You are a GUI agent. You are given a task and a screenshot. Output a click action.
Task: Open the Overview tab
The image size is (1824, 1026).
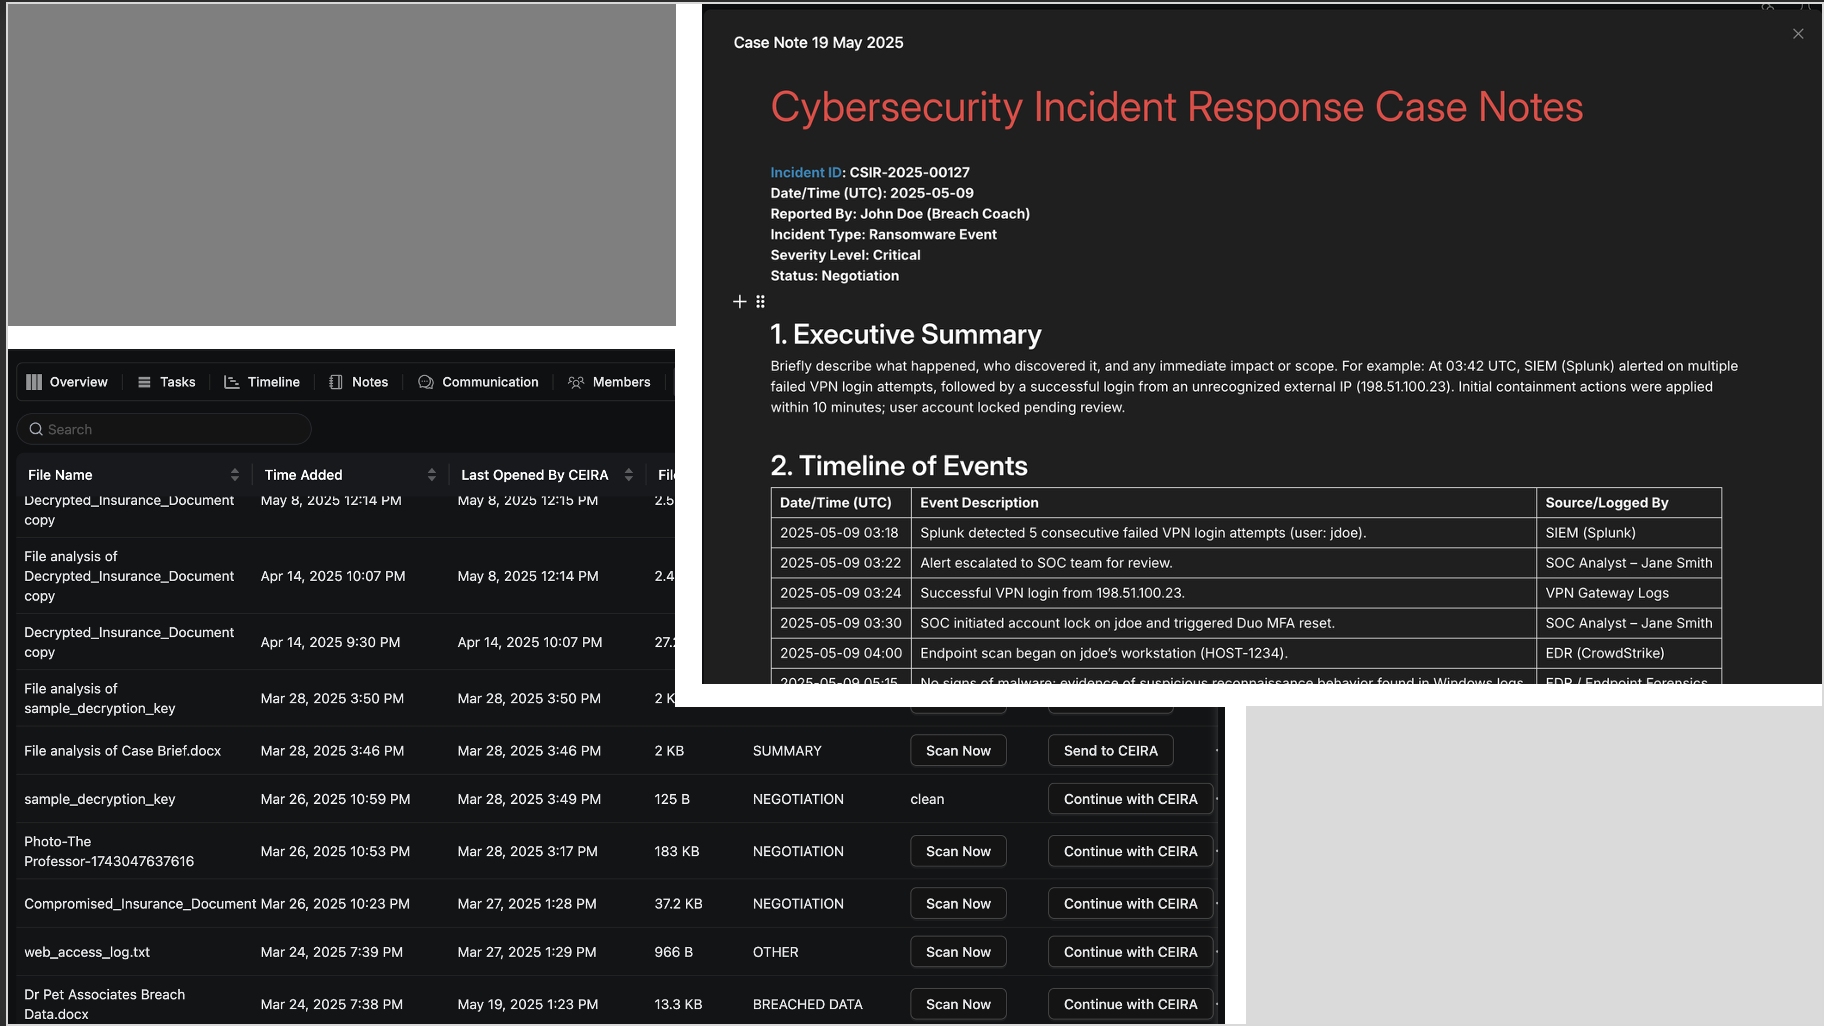[67, 382]
